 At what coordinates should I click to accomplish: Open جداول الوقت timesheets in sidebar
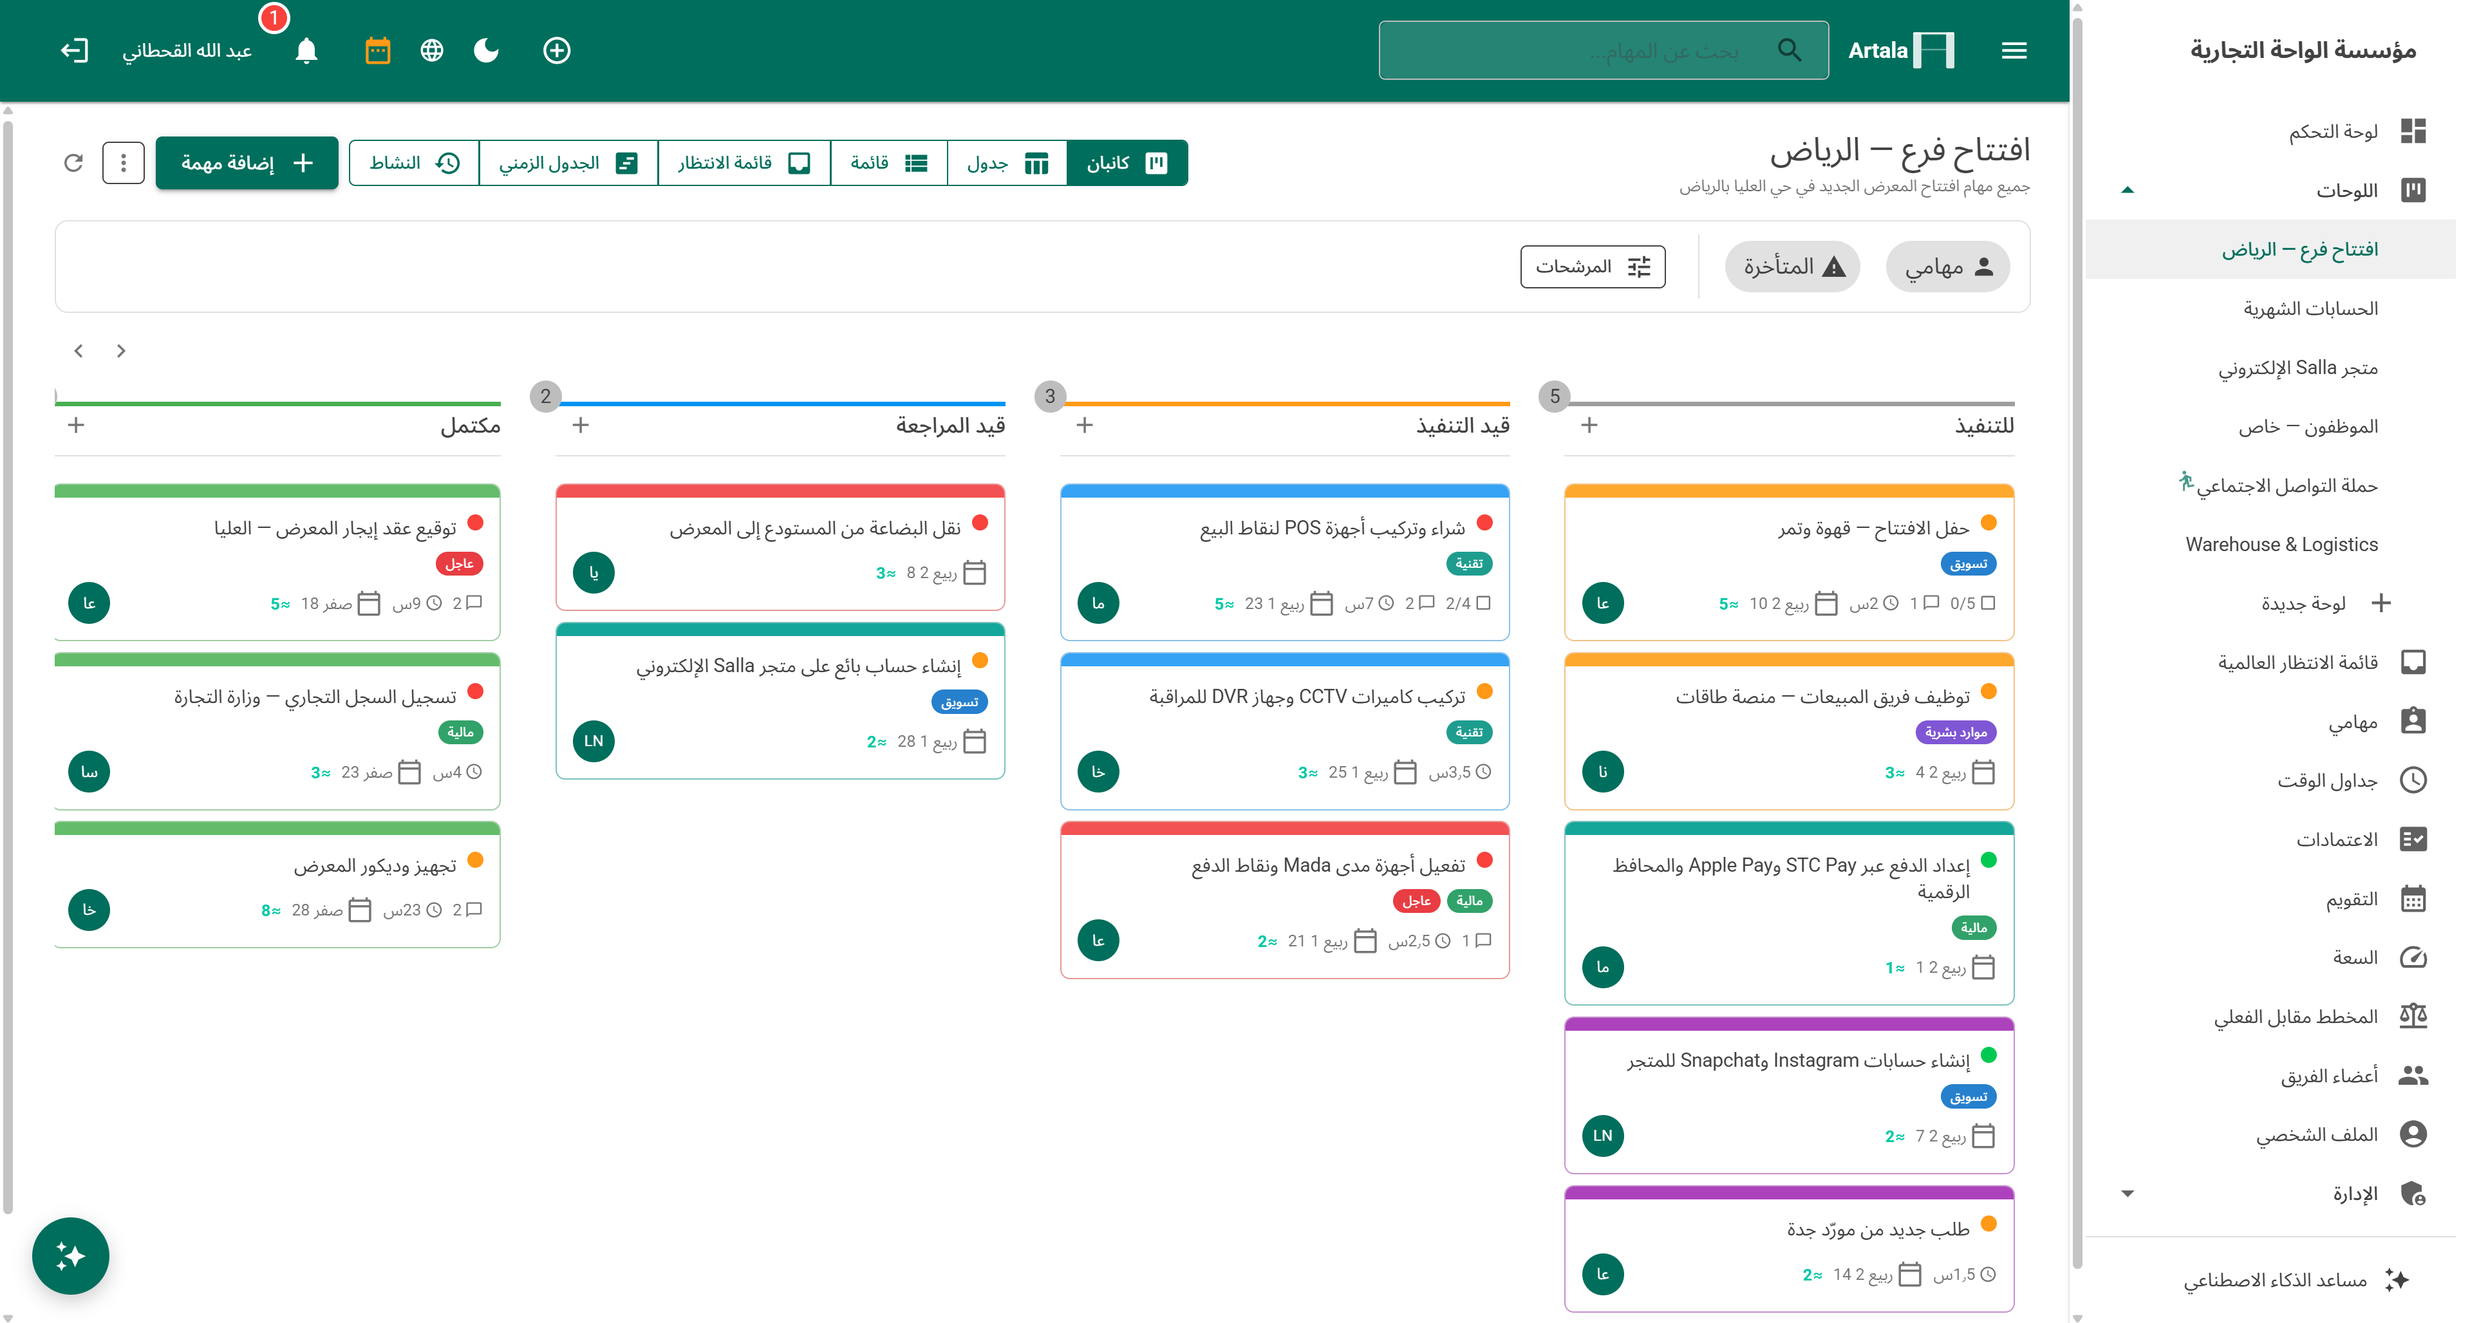2270,780
